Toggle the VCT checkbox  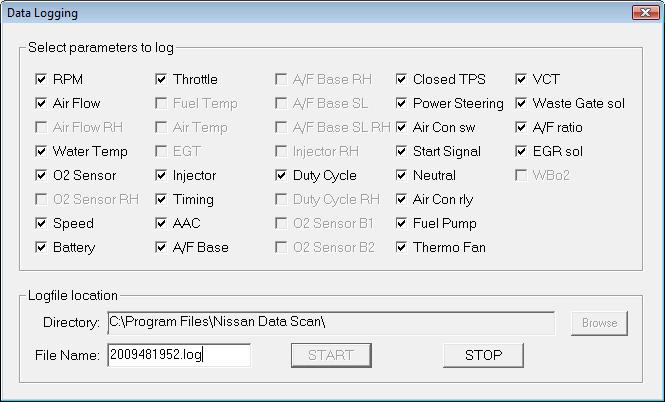coord(521,79)
